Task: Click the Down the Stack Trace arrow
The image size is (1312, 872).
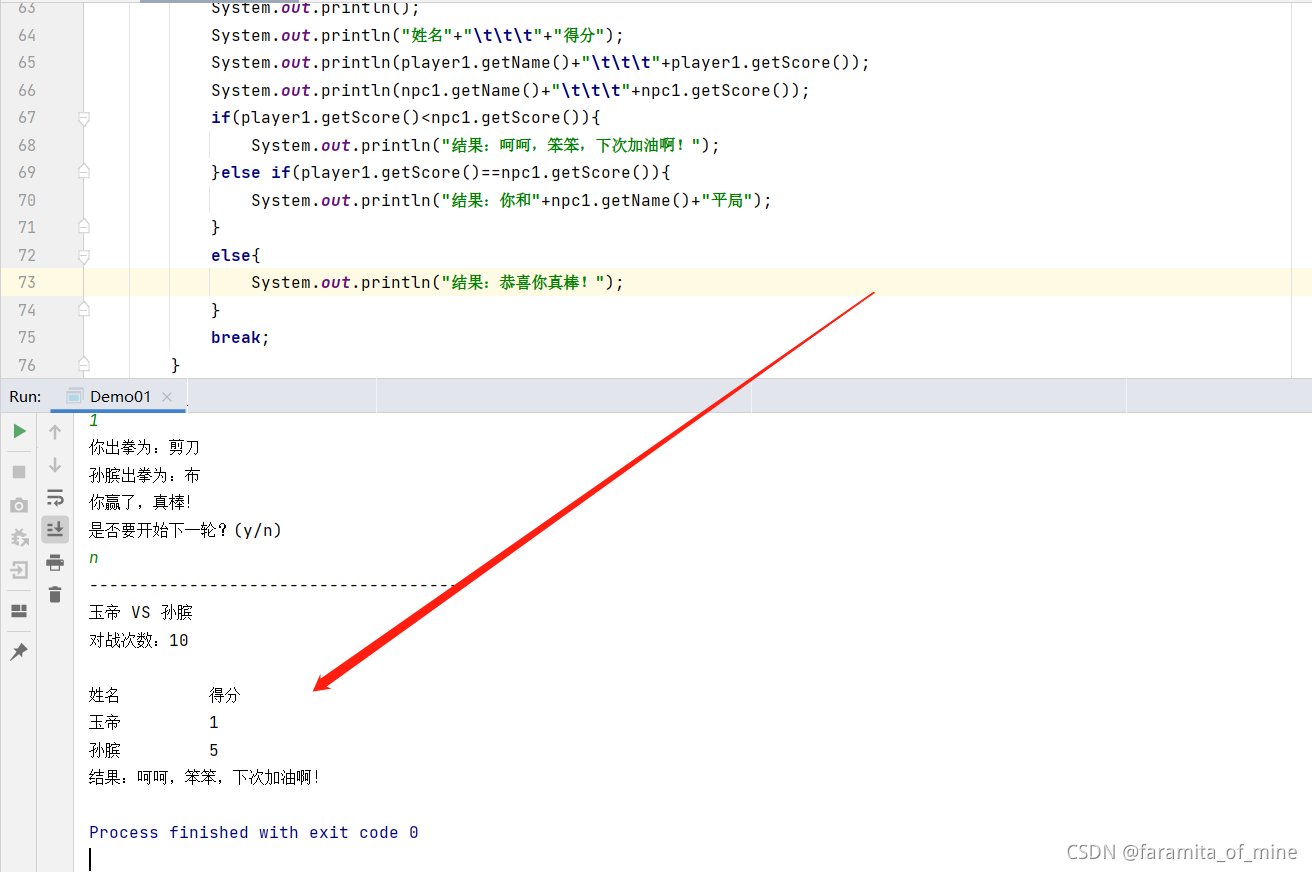Action: [55, 464]
